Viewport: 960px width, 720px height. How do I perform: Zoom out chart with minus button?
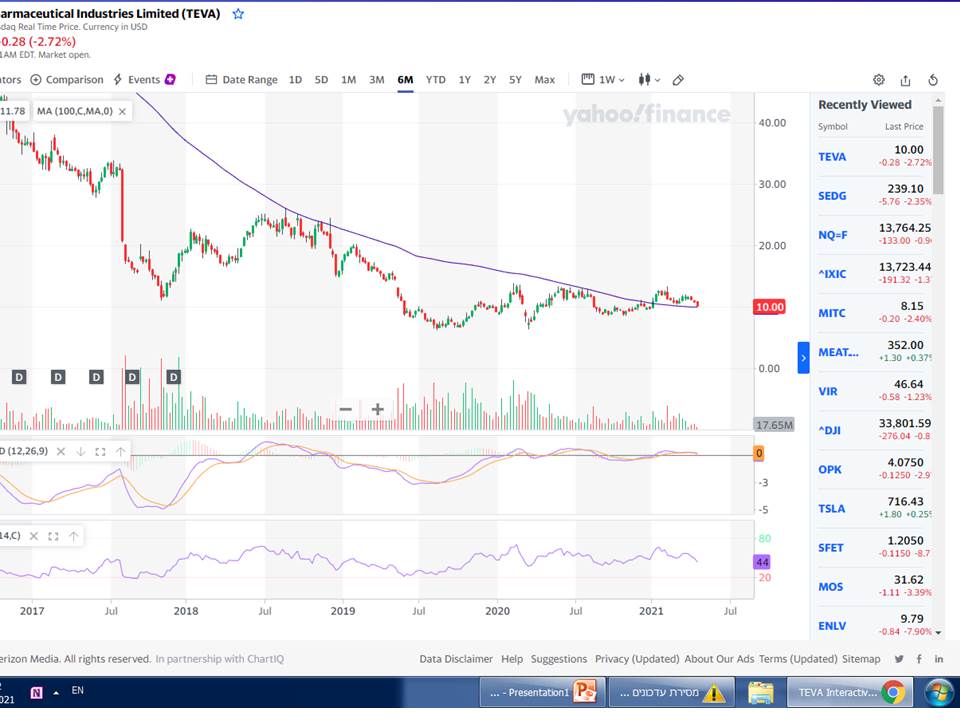[345, 409]
